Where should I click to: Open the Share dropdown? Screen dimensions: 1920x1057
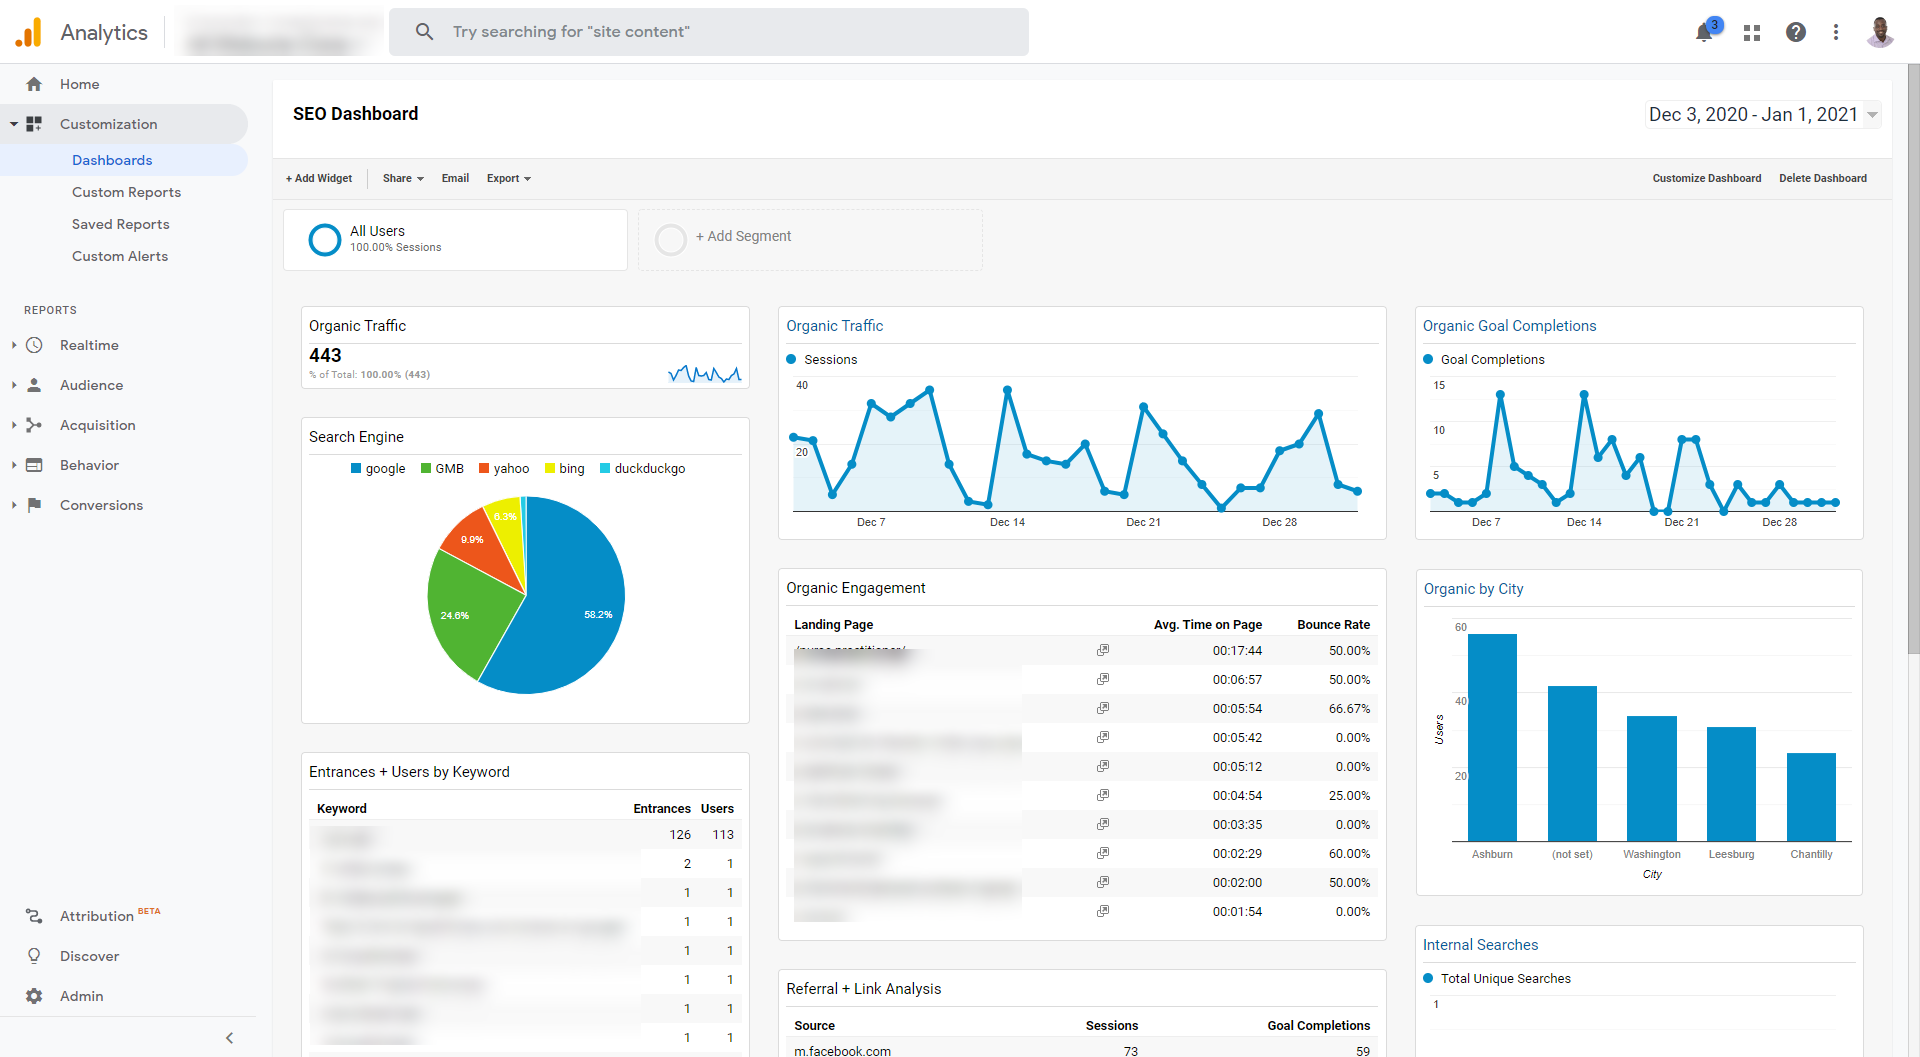pyautogui.click(x=403, y=178)
